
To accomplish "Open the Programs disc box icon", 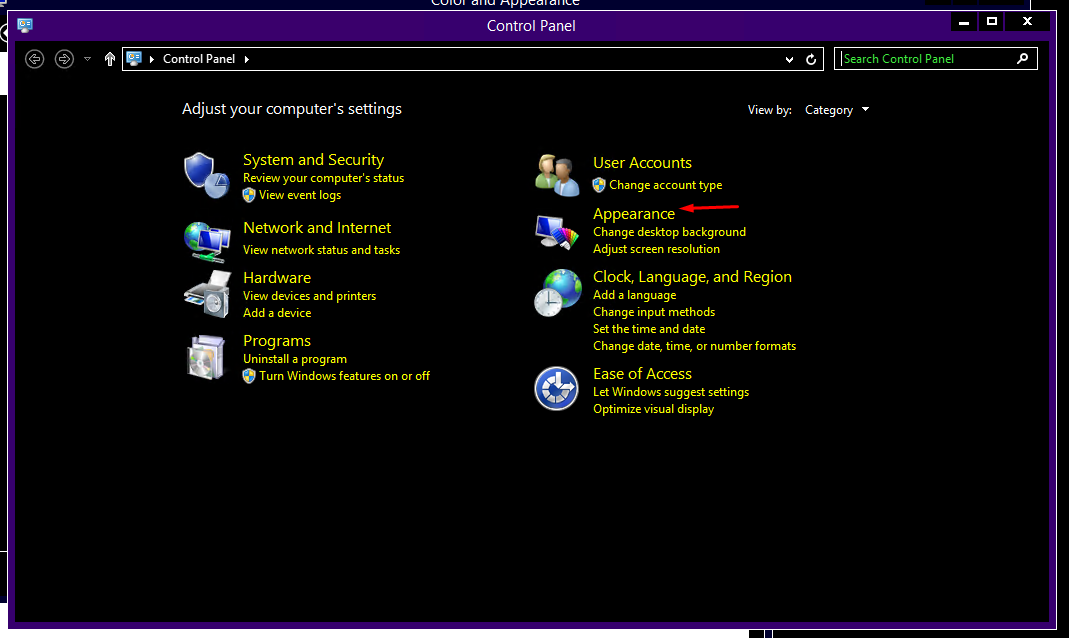I will click(206, 356).
